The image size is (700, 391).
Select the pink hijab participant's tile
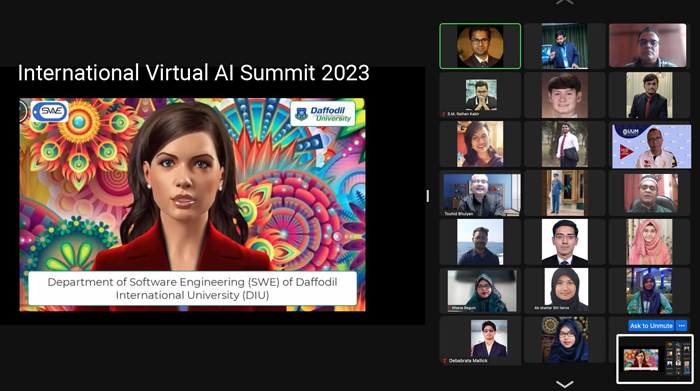(650, 241)
